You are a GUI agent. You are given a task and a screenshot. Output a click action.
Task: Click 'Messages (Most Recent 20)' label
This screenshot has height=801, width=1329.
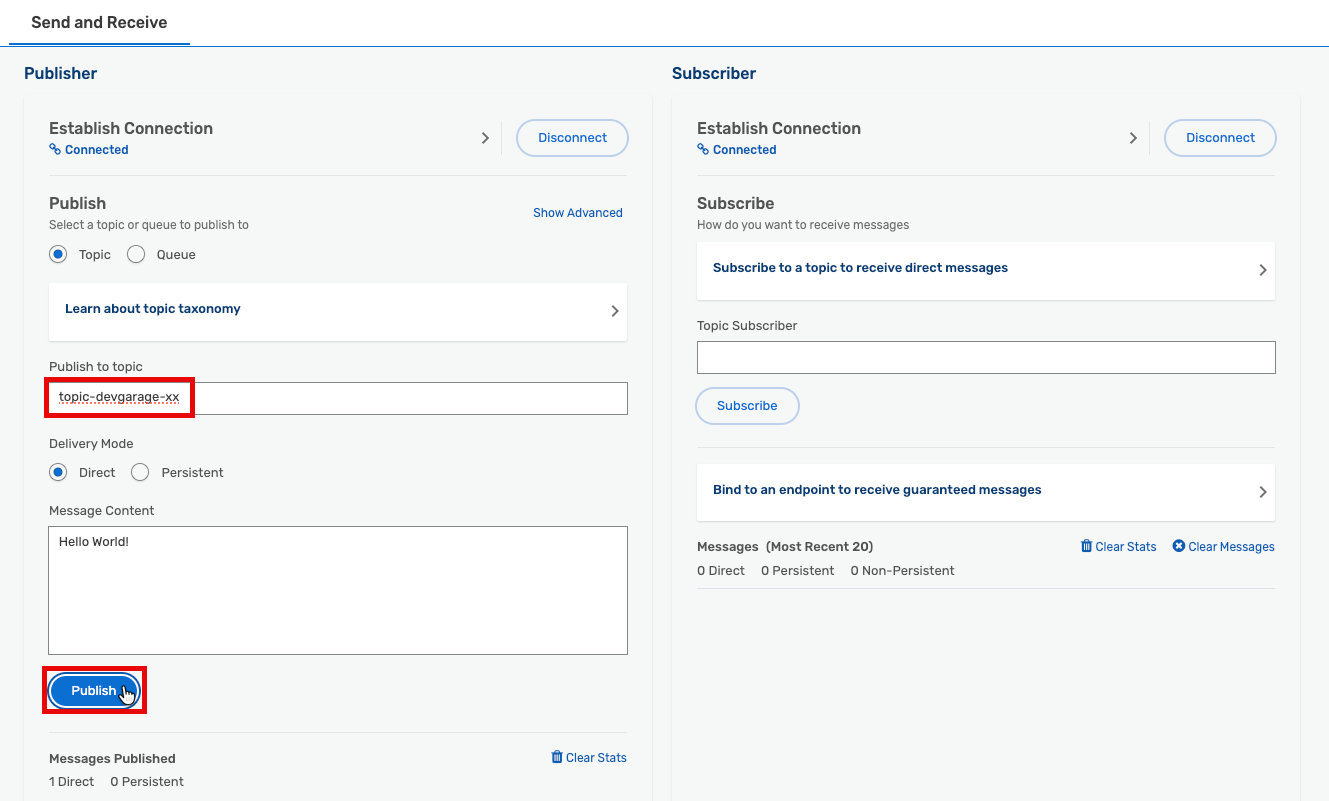point(785,547)
